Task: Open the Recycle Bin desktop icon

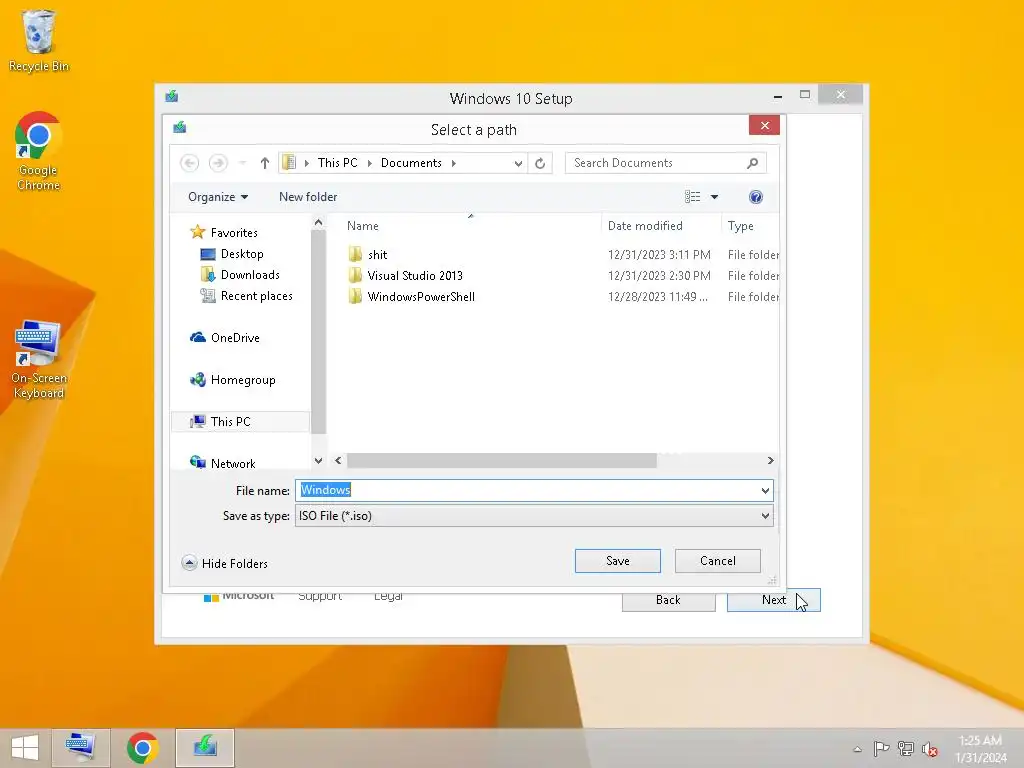Action: (x=39, y=40)
